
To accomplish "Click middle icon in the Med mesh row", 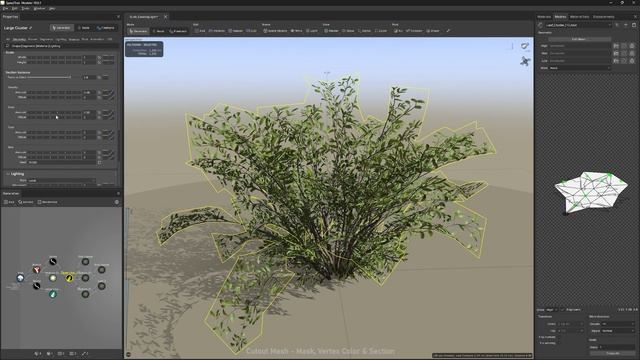I will [x=624, y=53].
